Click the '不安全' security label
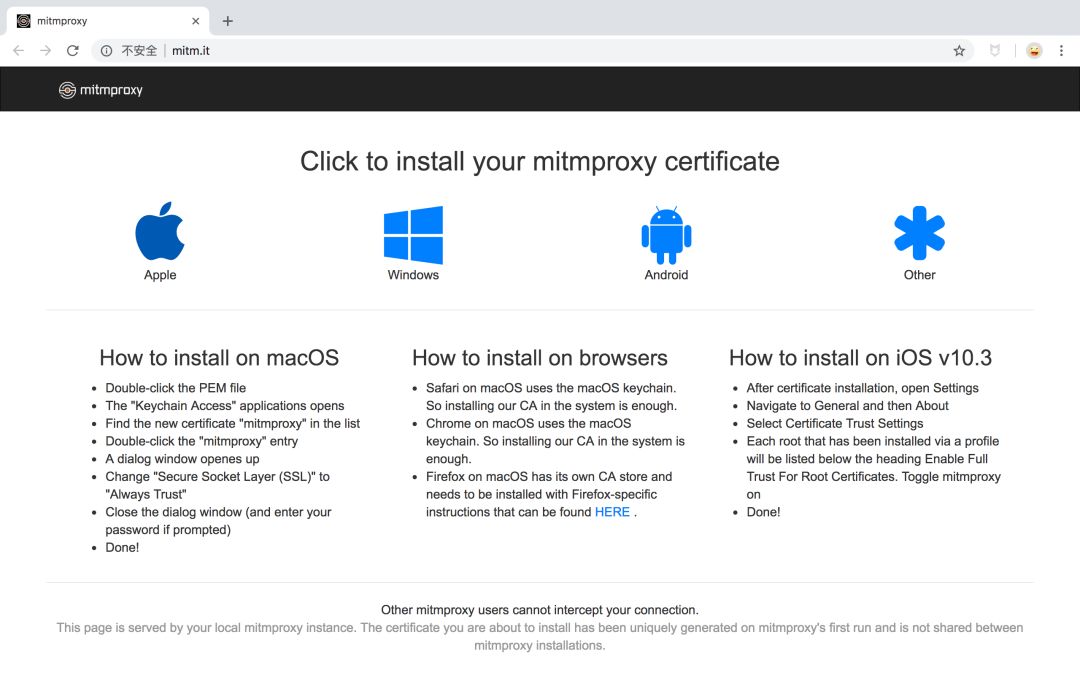The width and height of the screenshot is (1080, 675). (138, 50)
